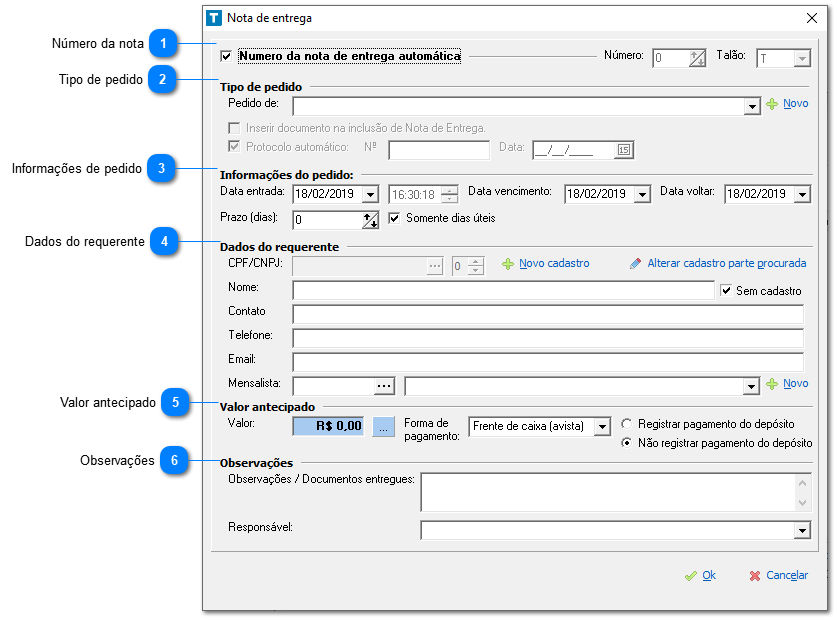Click the Prazo (dias) spinner arrows
The height and width of the screenshot is (620, 837).
coord(370,220)
